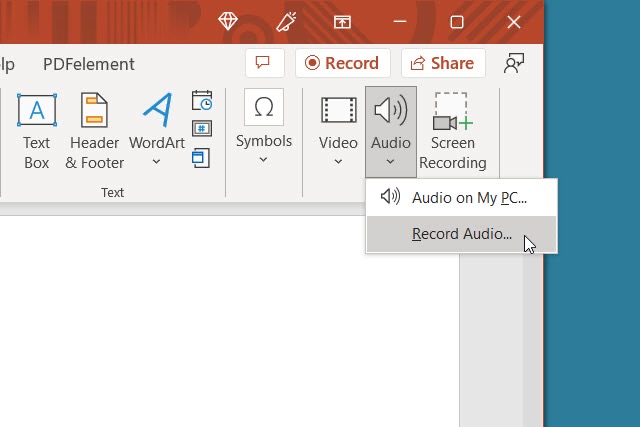The width and height of the screenshot is (640, 427).
Task: Select Record Audio... menu entry
Action: click(x=461, y=235)
